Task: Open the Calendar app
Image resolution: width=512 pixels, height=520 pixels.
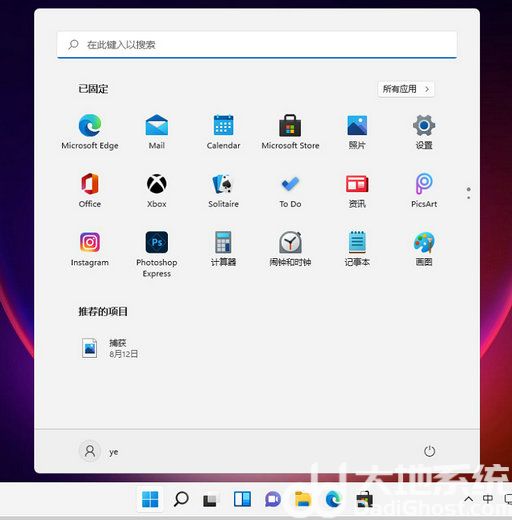Action: (223, 131)
